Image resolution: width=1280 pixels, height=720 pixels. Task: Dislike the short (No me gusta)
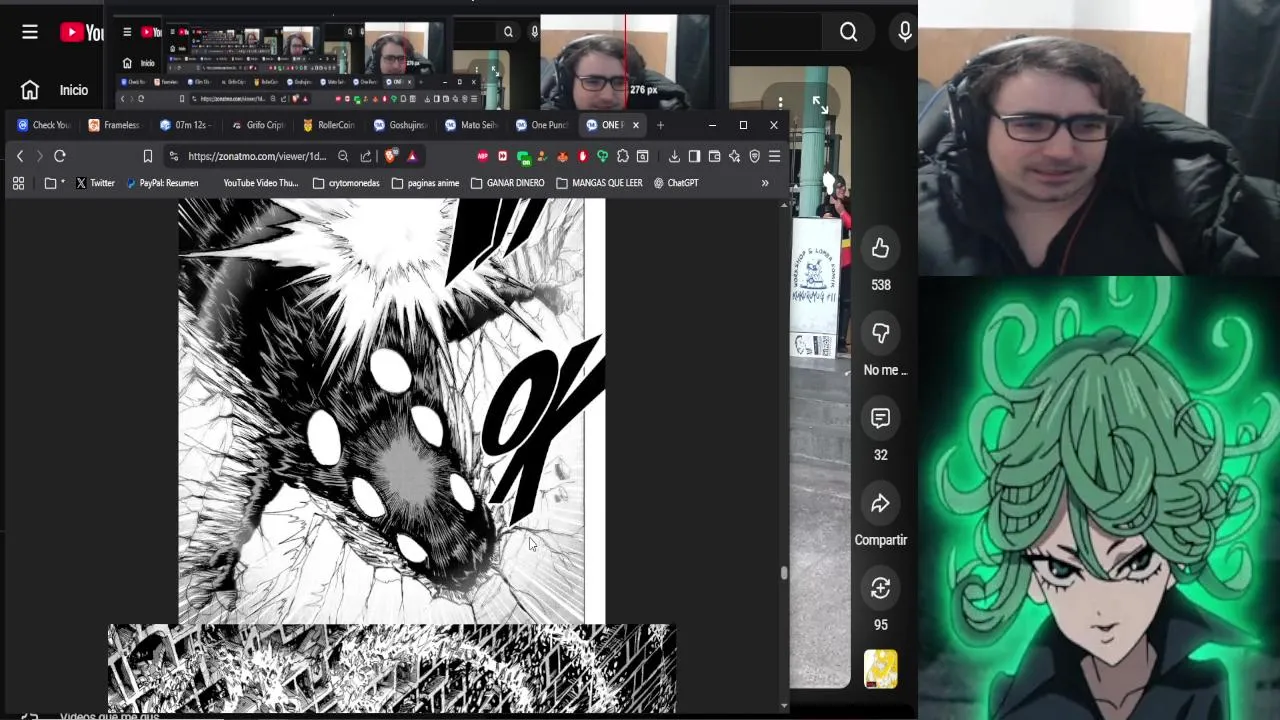click(880, 333)
